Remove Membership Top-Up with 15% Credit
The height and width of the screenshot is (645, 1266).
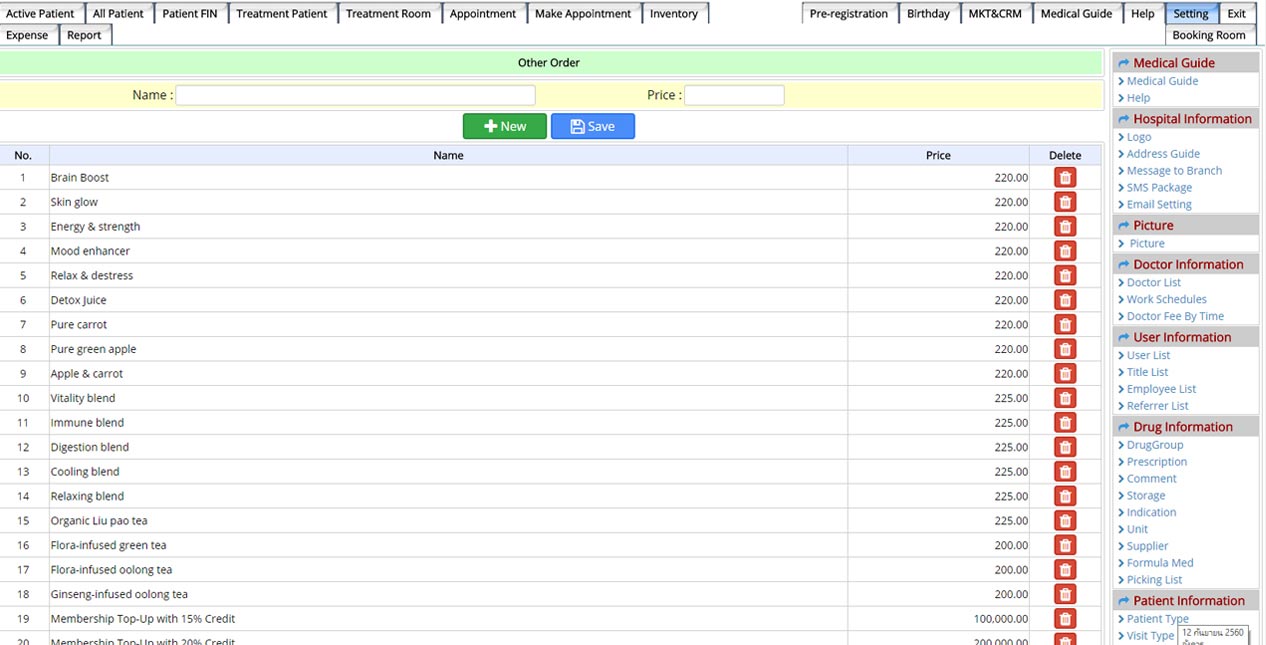(1065, 619)
